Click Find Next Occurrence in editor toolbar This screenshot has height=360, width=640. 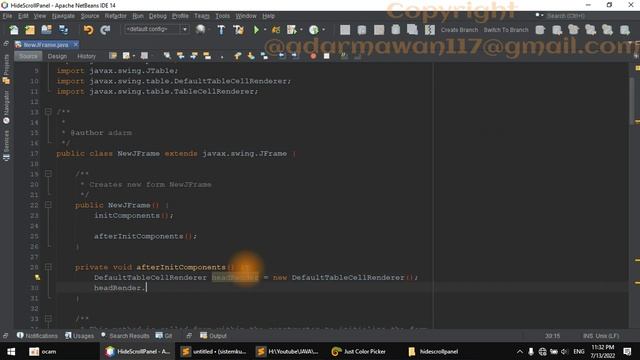pyautogui.click(x=194, y=56)
